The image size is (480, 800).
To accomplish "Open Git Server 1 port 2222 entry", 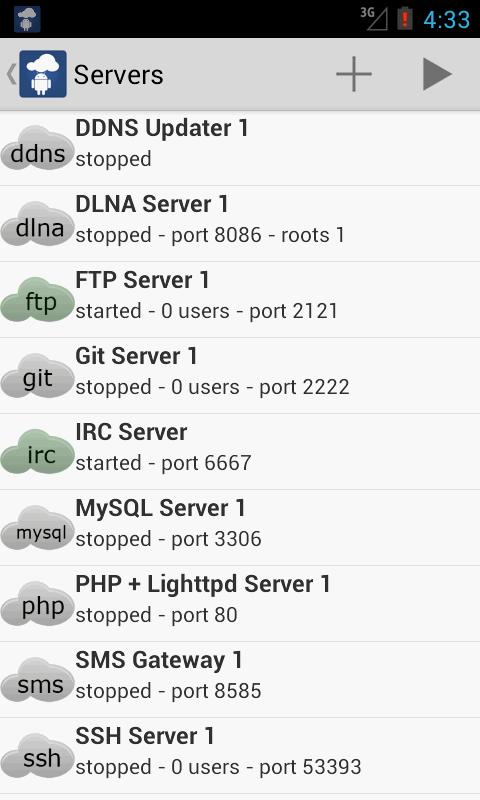I will pyautogui.click(x=240, y=376).
